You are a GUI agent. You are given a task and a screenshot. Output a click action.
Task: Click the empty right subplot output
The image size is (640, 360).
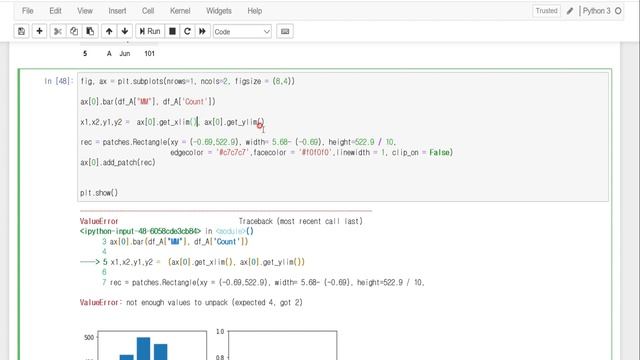[282, 345]
